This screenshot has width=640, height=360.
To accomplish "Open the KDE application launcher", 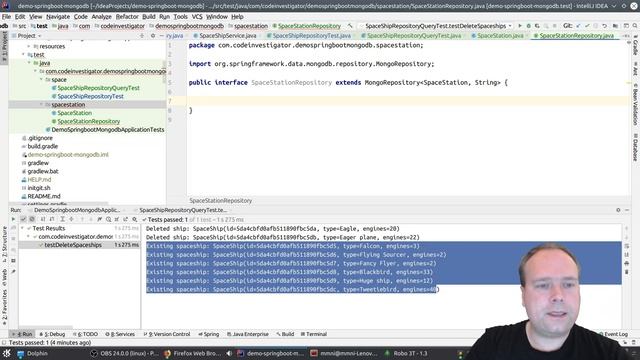I will (7, 353).
